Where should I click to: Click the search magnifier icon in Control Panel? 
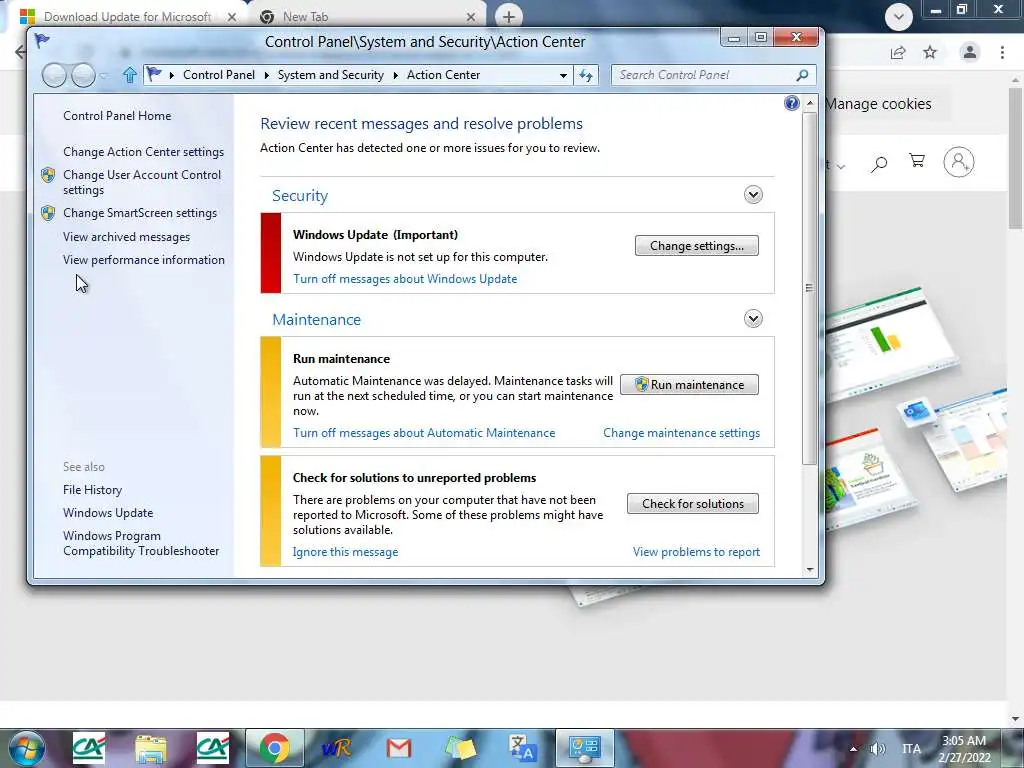[x=803, y=75]
